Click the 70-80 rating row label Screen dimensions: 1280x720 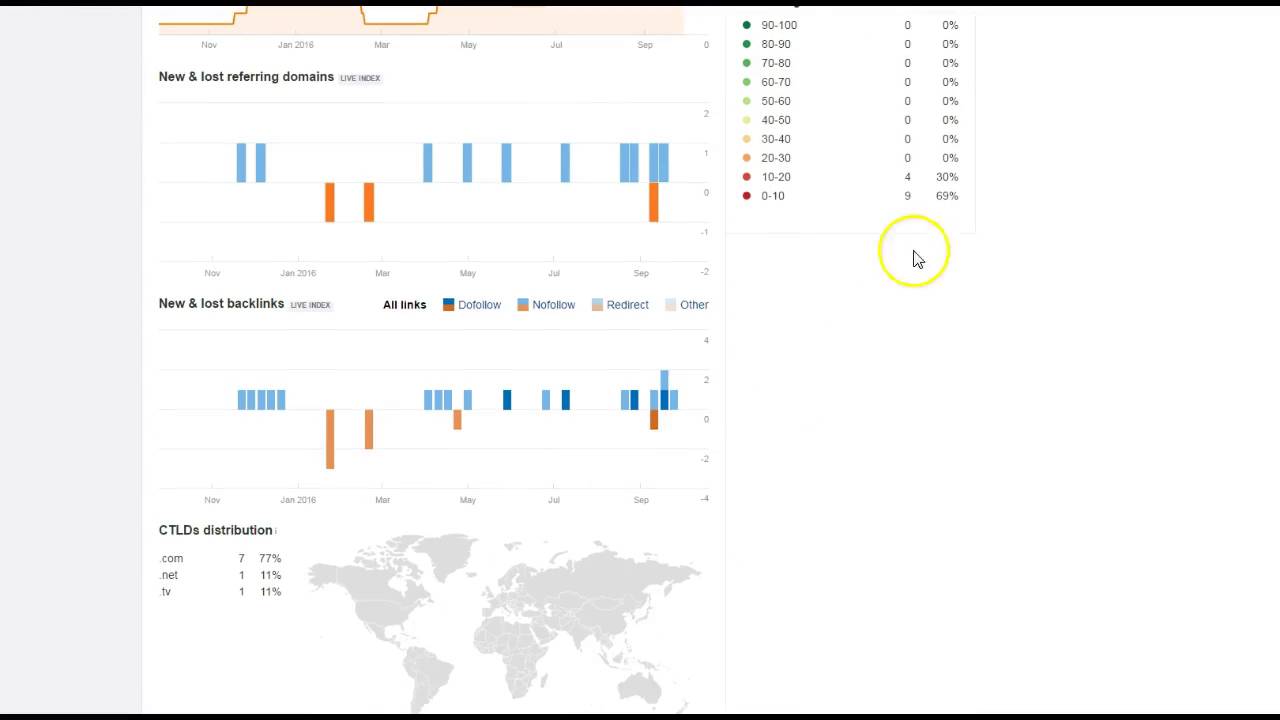pyautogui.click(x=776, y=63)
